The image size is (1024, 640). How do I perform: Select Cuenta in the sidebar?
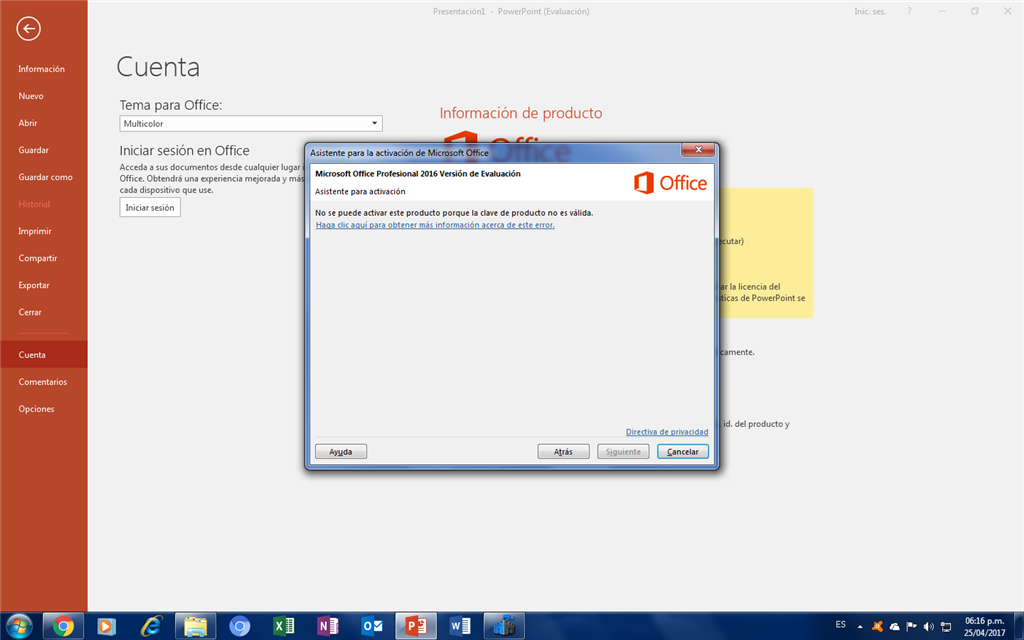tap(43, 355)
